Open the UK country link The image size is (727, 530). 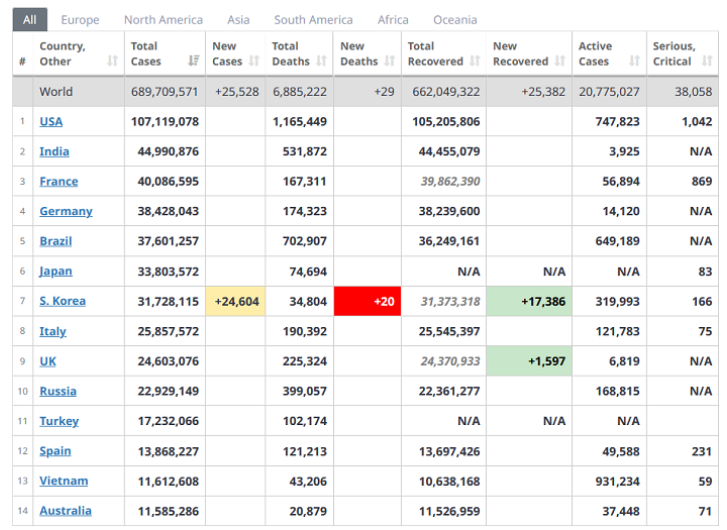(48, 361)
